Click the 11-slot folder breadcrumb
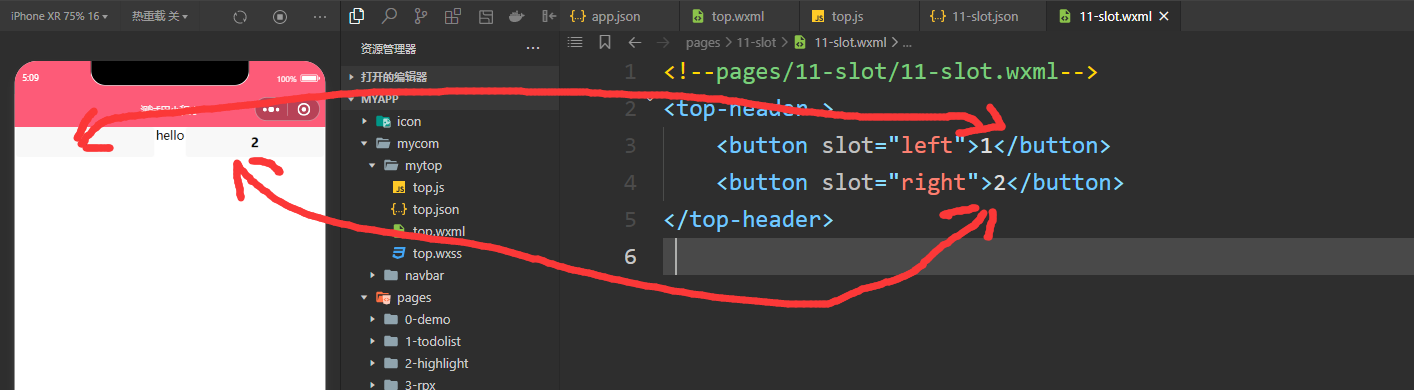Viewport: 1414px width, 390px height. [755, 42]
